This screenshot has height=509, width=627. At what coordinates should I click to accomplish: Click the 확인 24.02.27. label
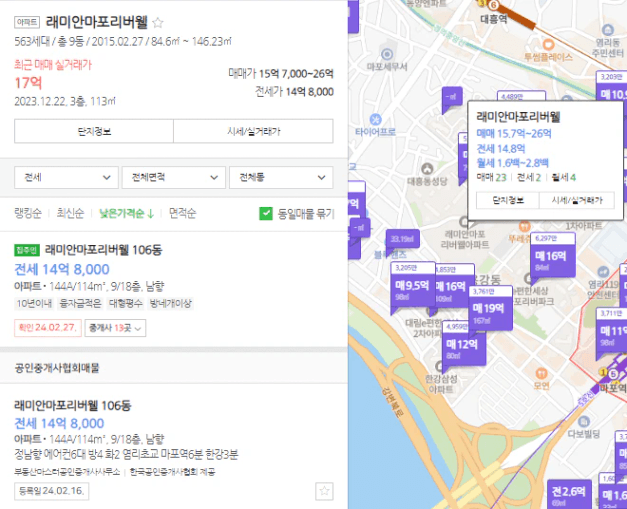tap(48, 328)
